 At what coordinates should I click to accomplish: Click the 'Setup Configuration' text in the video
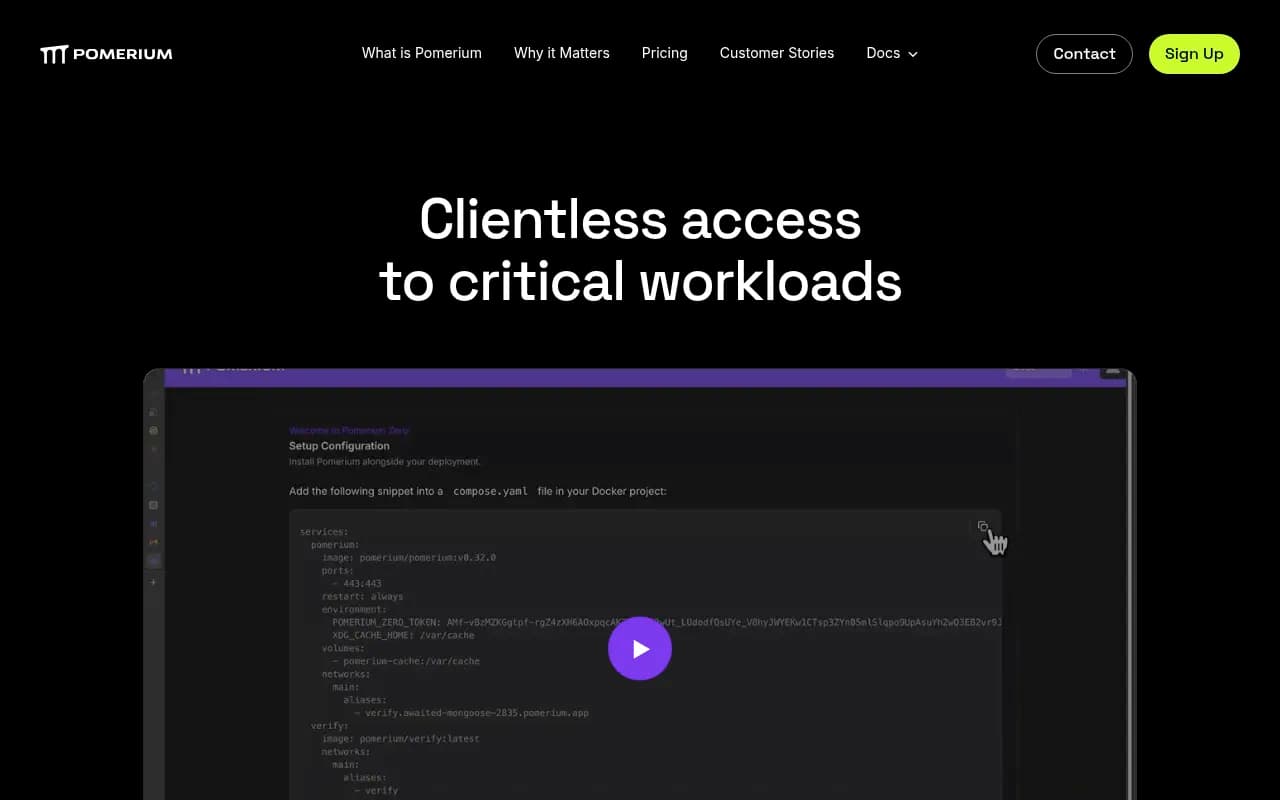[339, 446]
